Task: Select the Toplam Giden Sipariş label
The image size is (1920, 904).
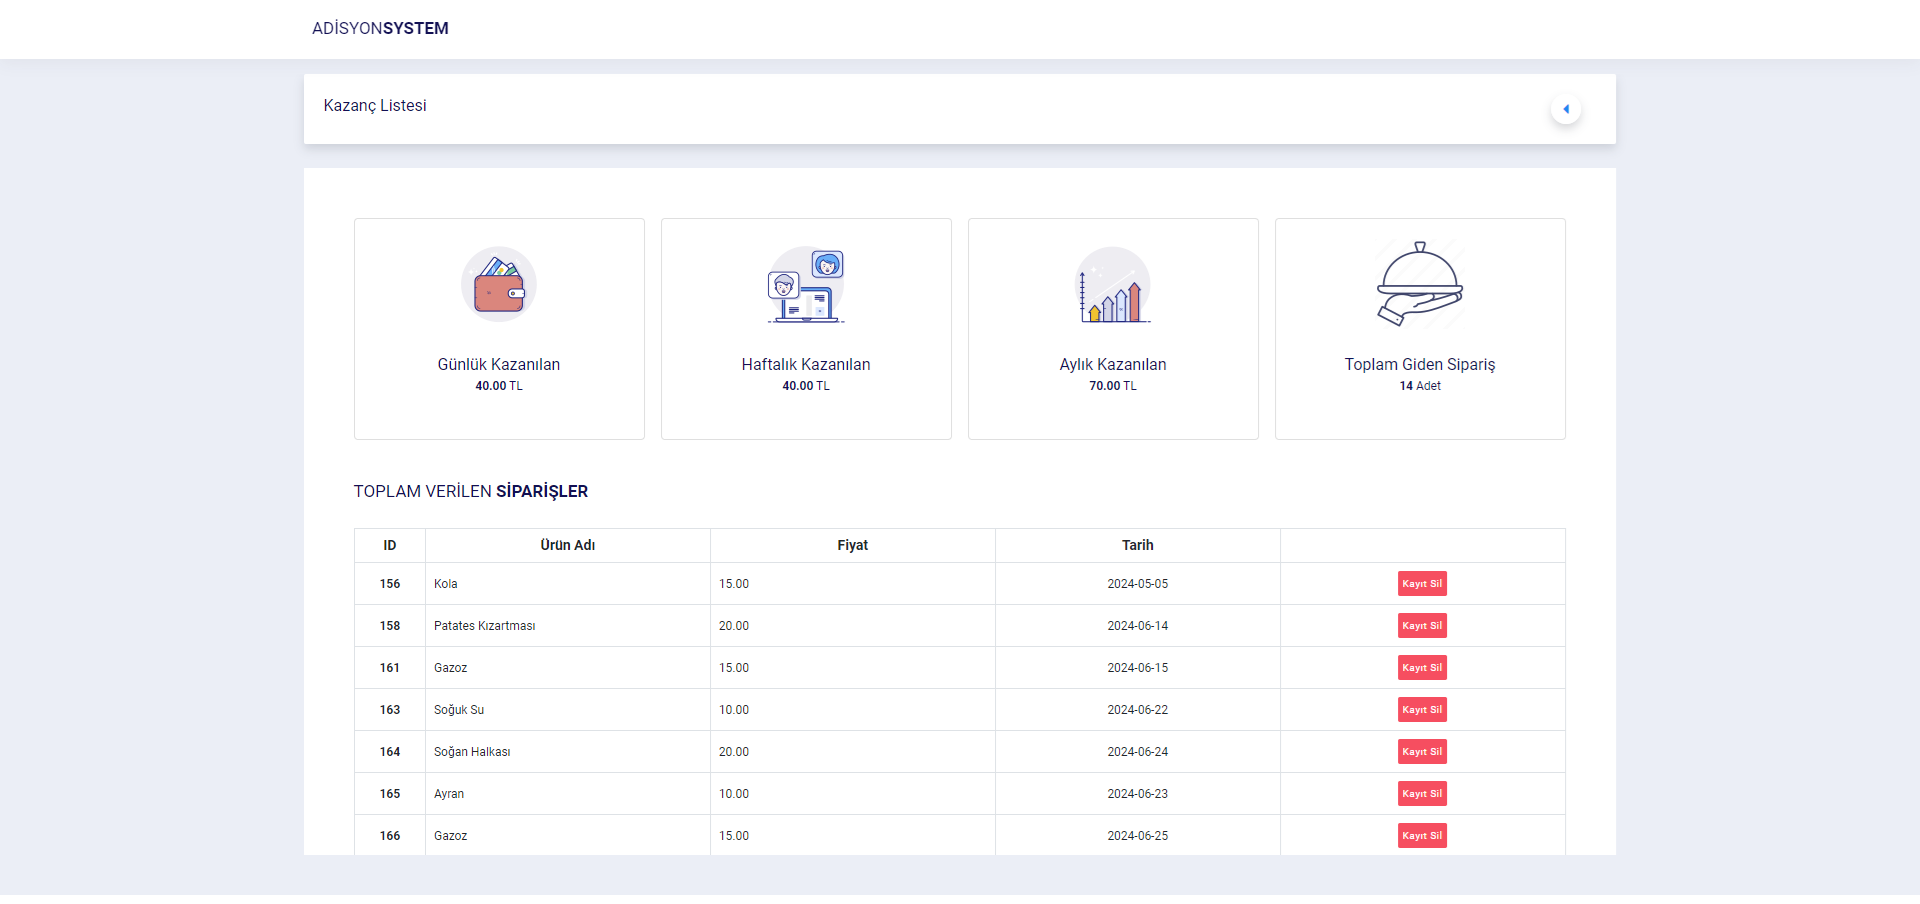Action: click(x=1420, y=365)
